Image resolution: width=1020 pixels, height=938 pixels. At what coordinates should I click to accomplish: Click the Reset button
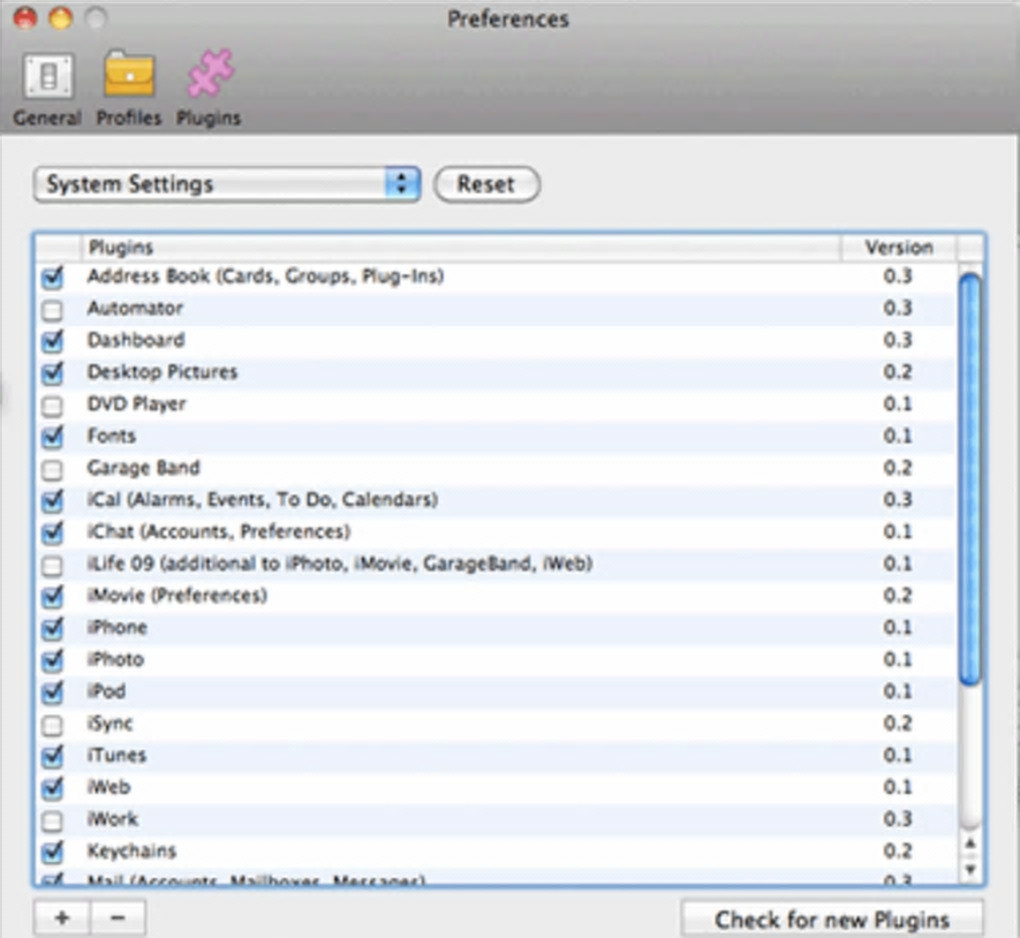(x=487, y=184)
